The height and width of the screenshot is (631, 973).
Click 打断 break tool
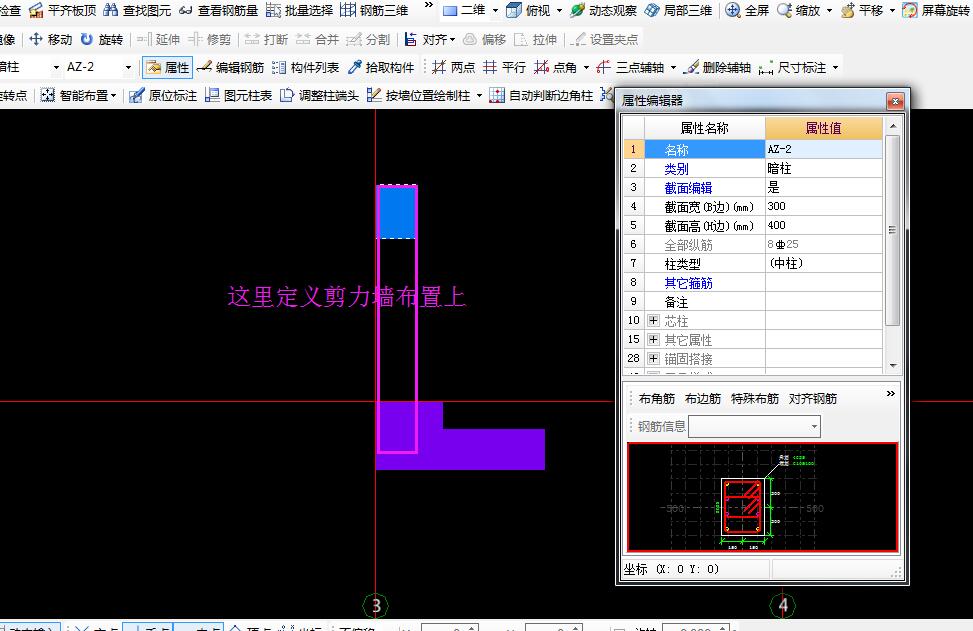(266, 39)
